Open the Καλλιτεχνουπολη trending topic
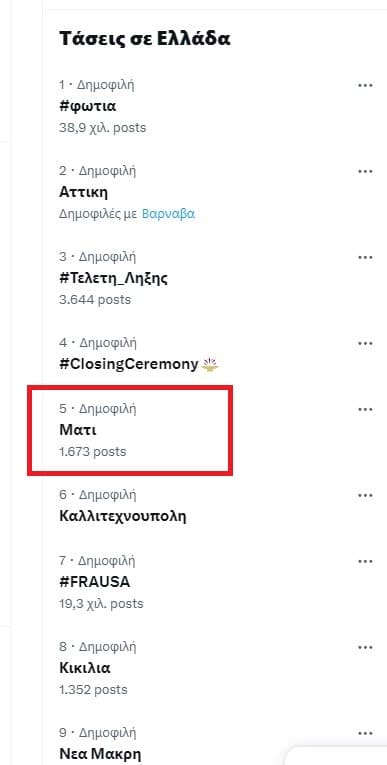 [122, 516]
